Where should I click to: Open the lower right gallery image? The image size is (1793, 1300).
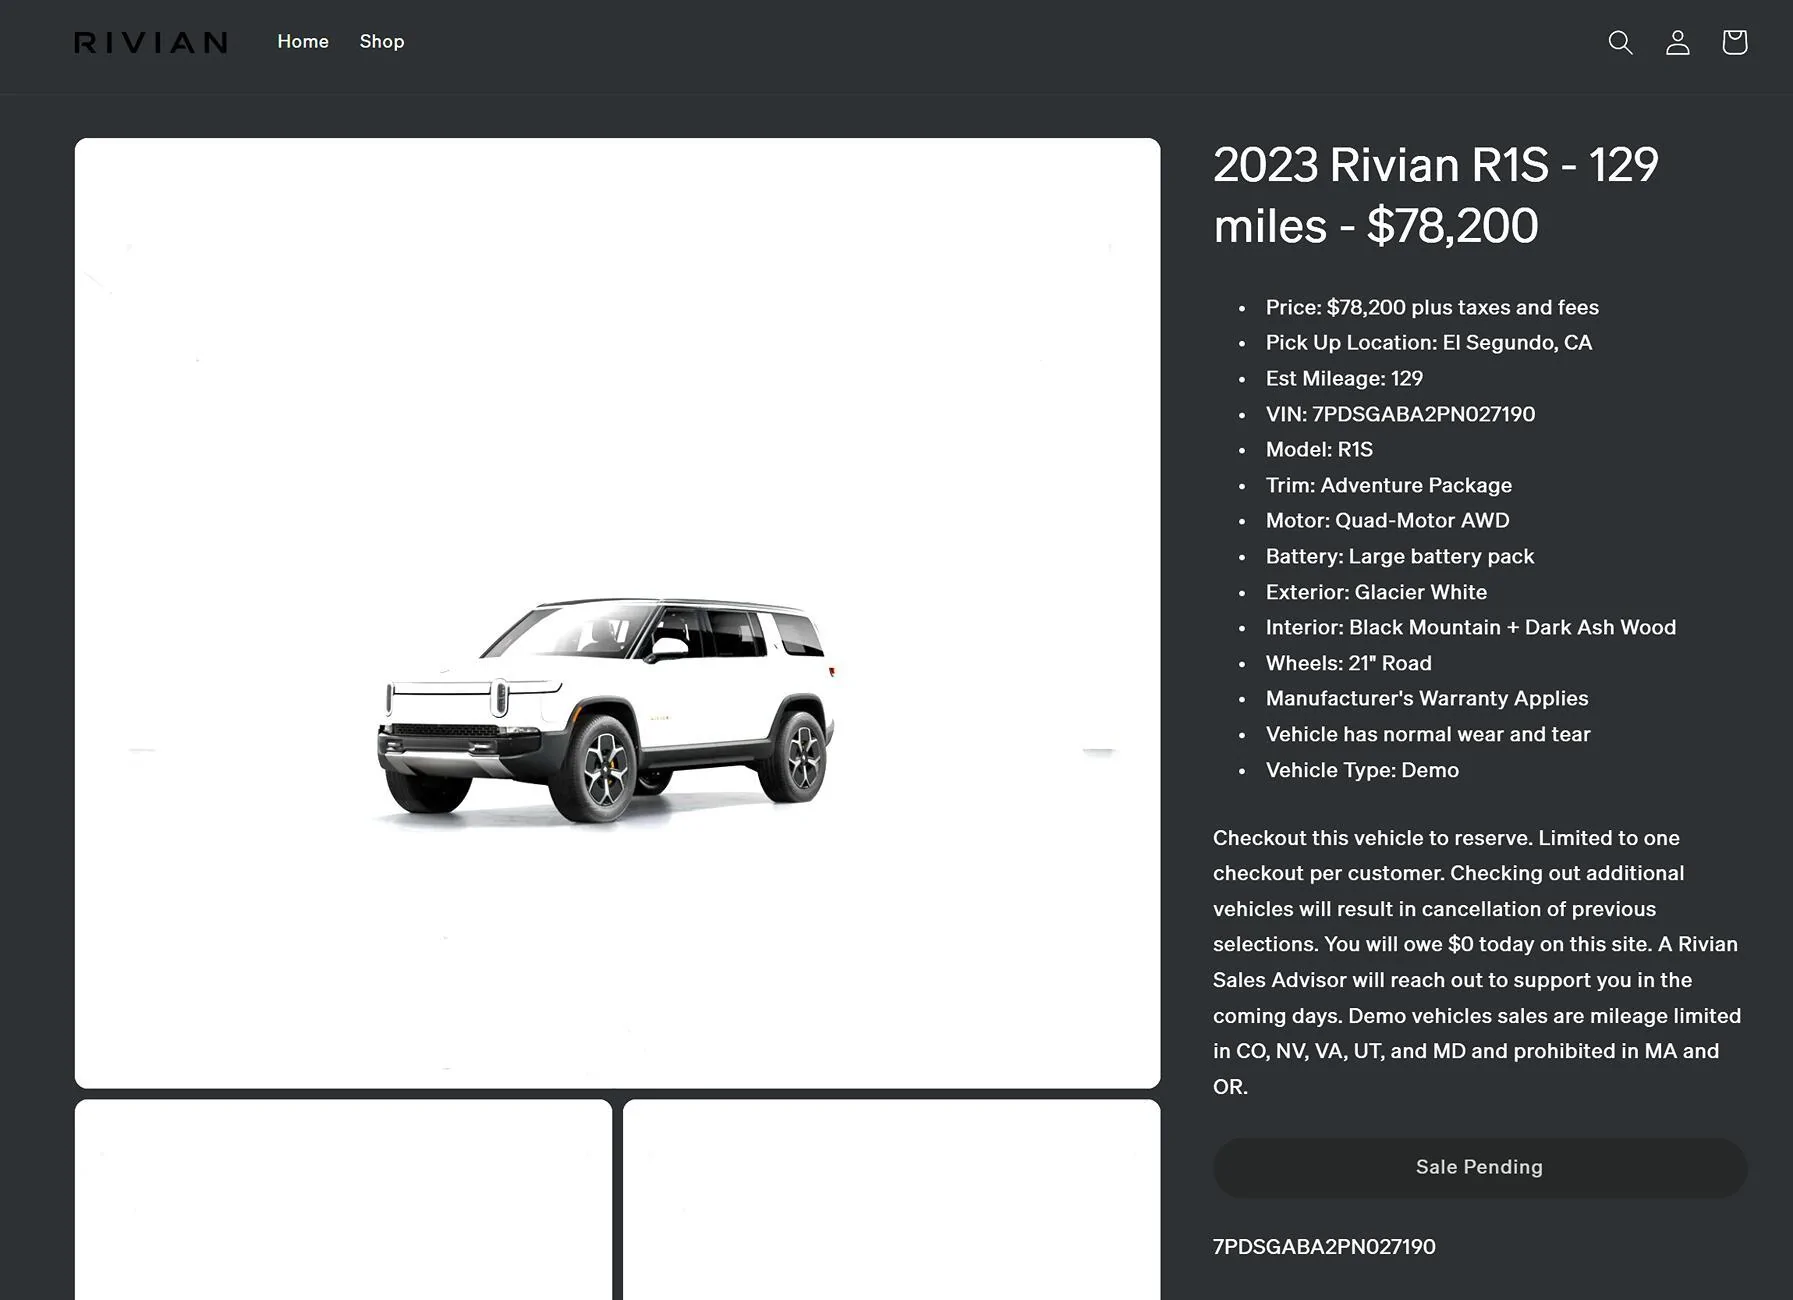891,1200
